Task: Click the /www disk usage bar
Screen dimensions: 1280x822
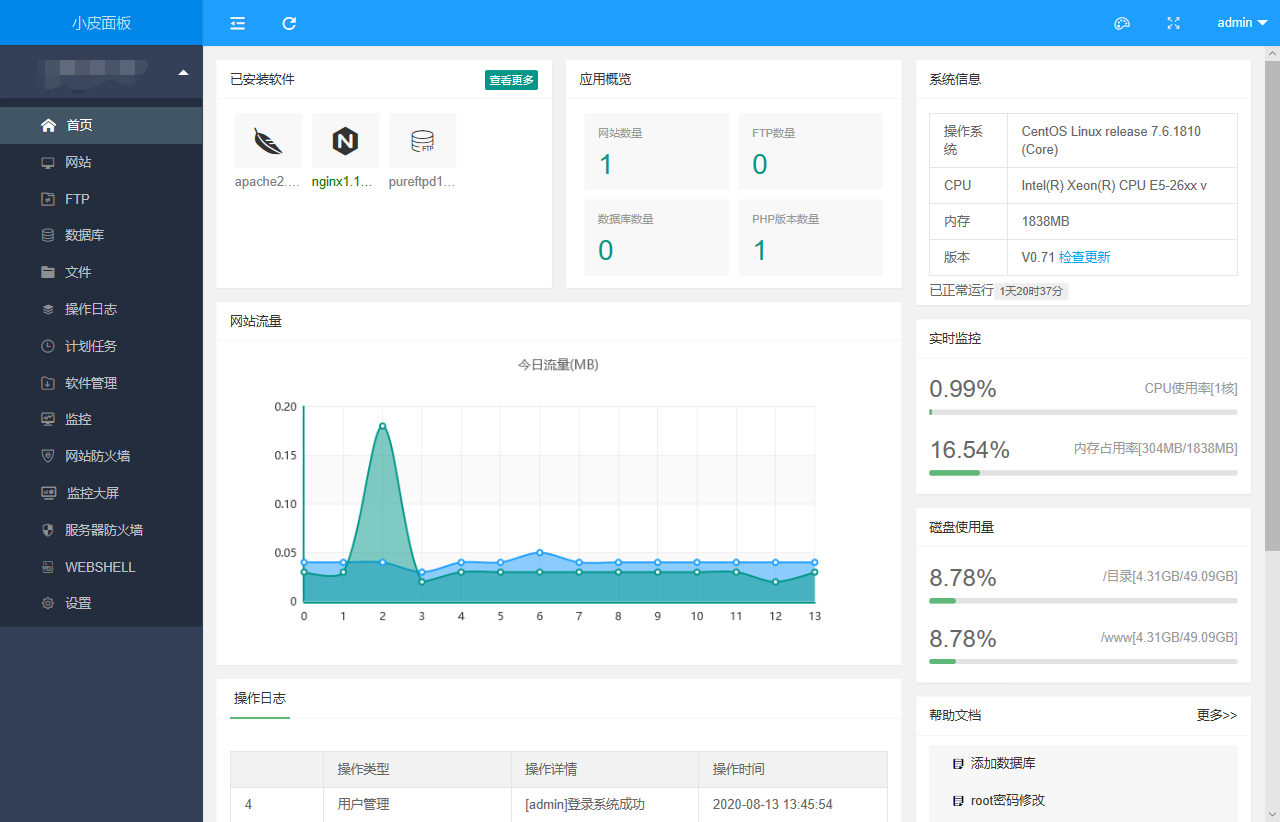Action: point(1083,662)
